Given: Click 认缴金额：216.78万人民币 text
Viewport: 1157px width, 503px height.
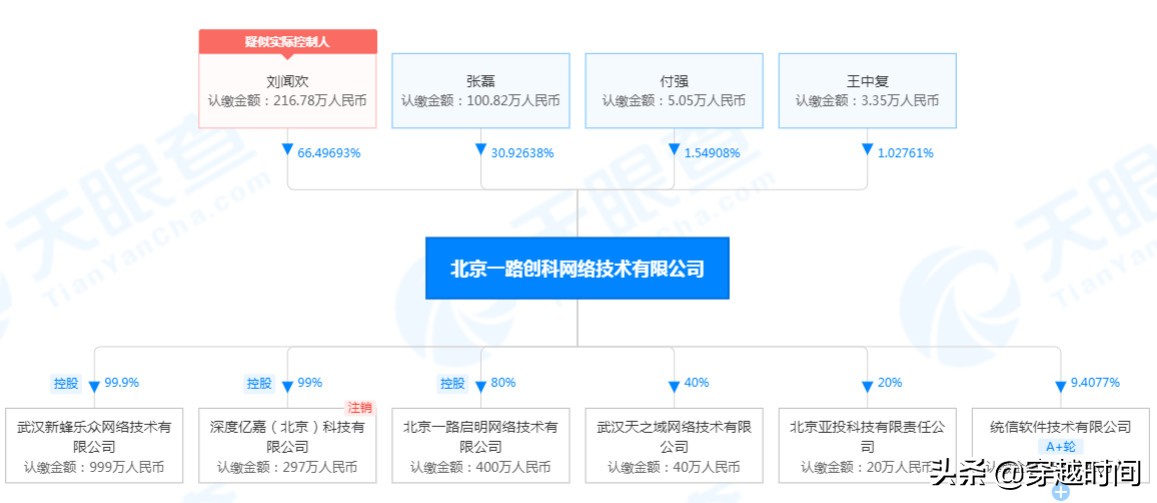Looking at the screenshot, I should (288, 101).
